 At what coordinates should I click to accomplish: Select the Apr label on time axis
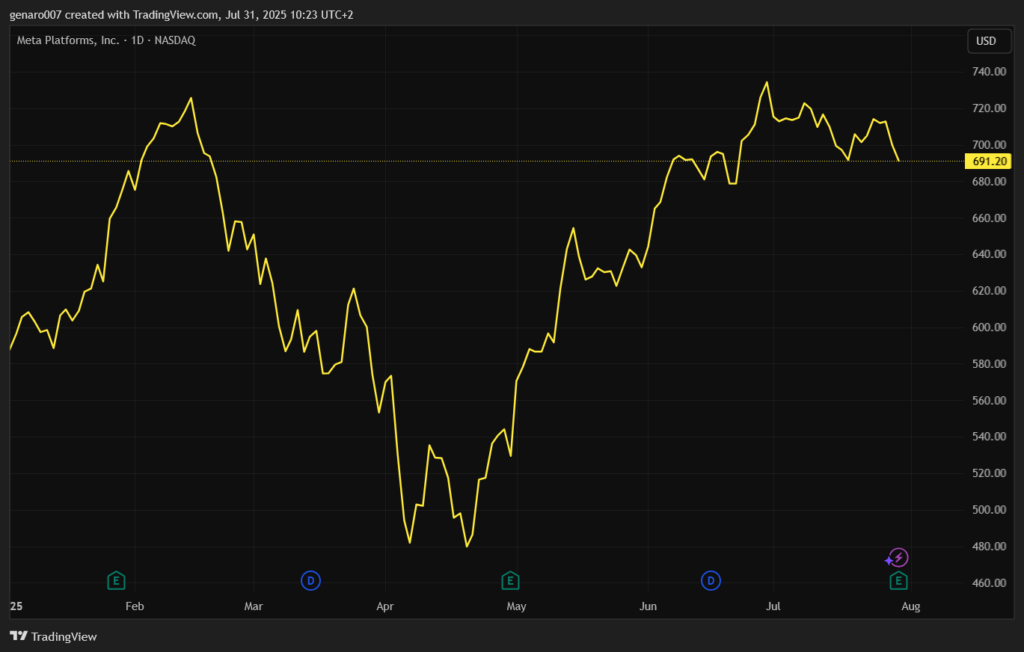click(385, 606)
